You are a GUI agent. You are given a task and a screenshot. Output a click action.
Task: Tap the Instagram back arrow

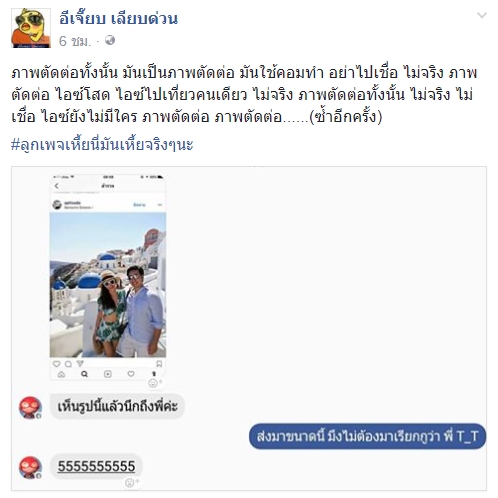click(57, 186)
